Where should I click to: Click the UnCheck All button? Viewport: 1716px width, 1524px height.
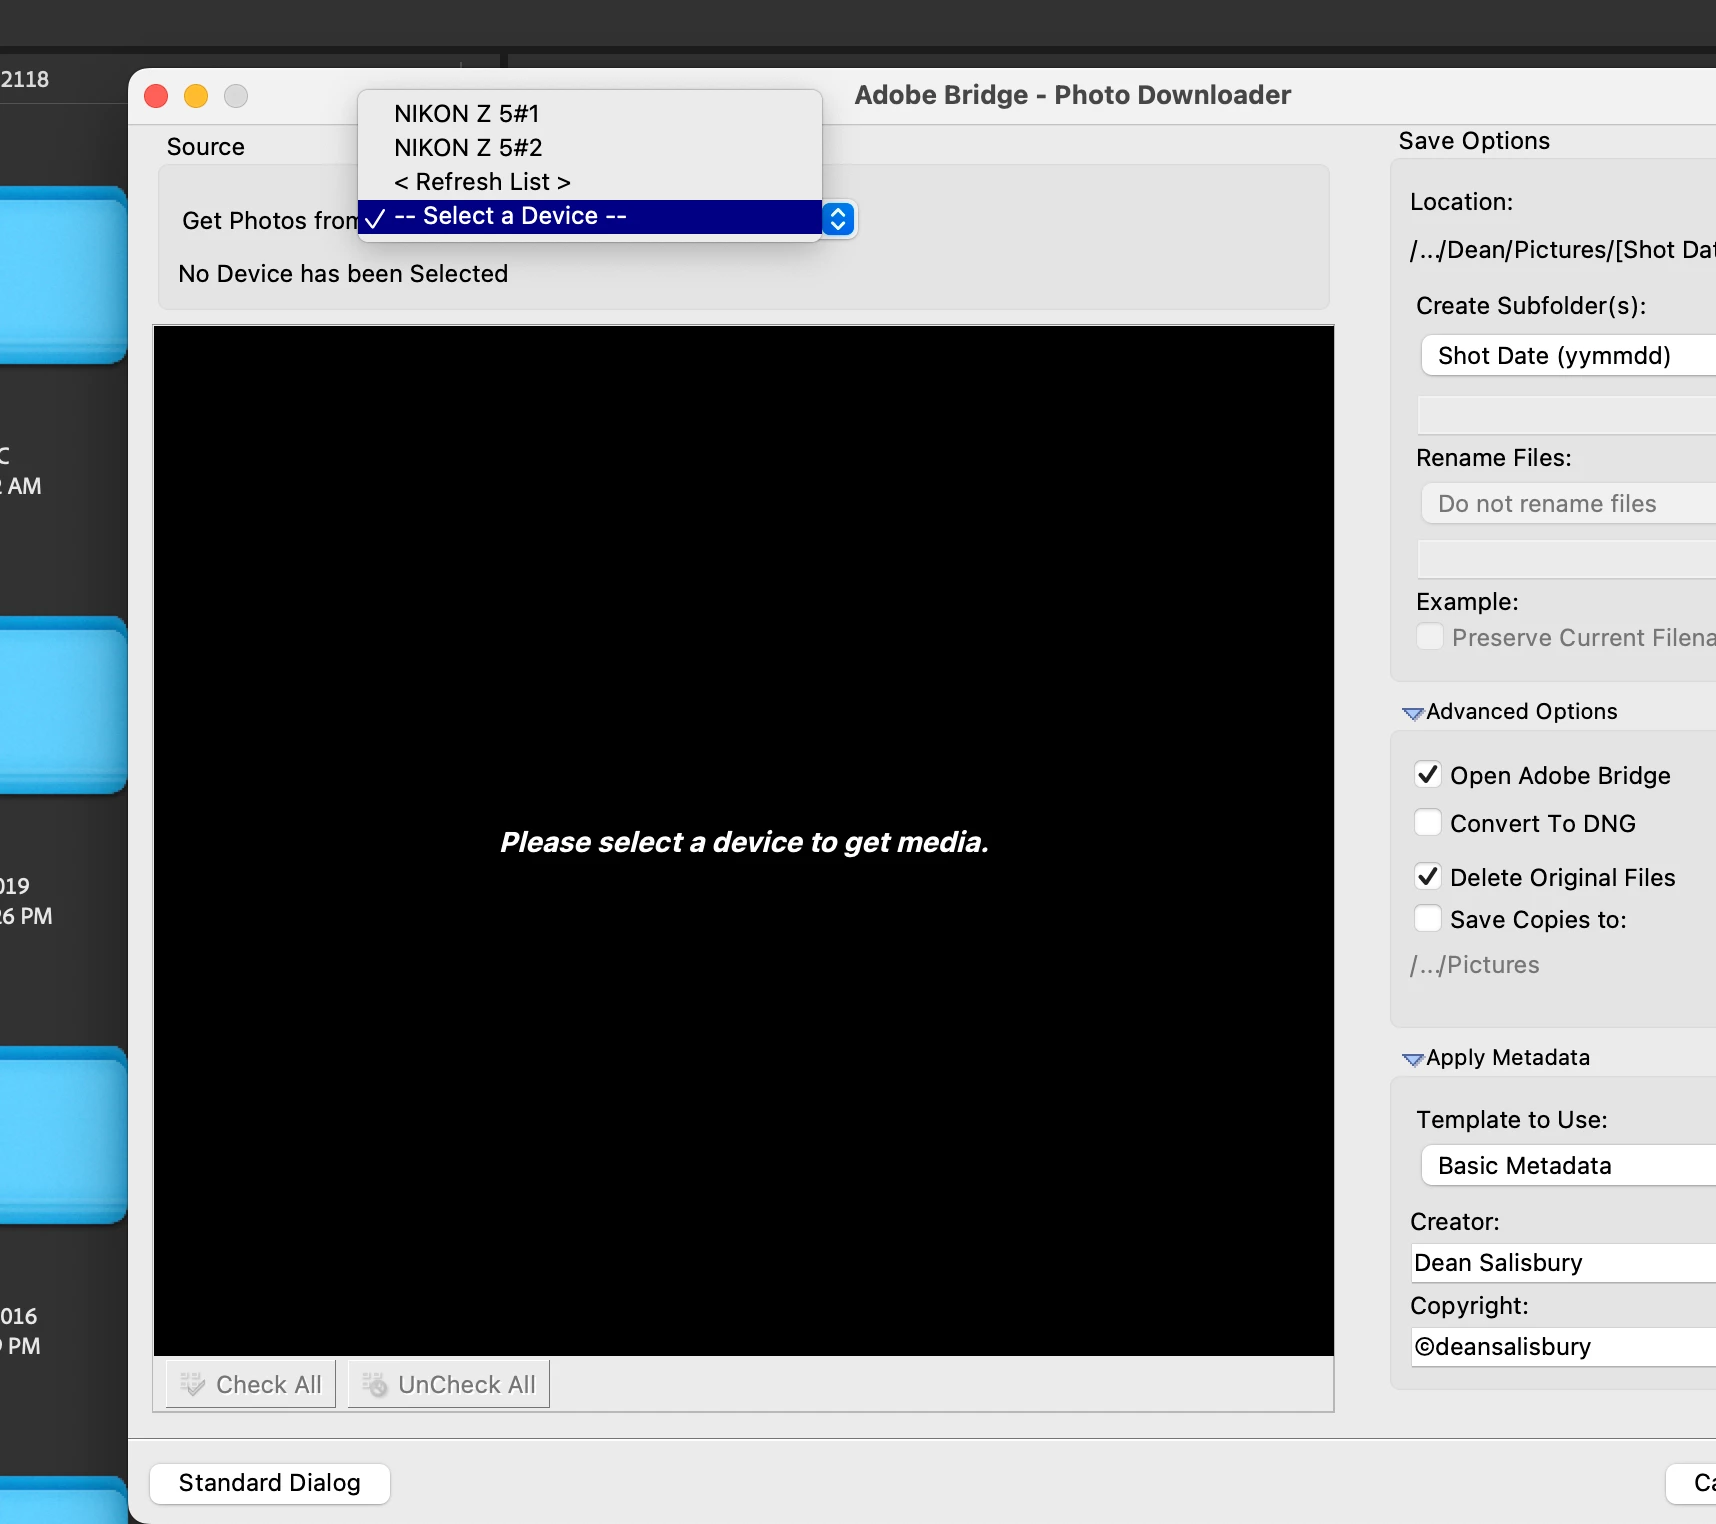[x=449, y=1384]
